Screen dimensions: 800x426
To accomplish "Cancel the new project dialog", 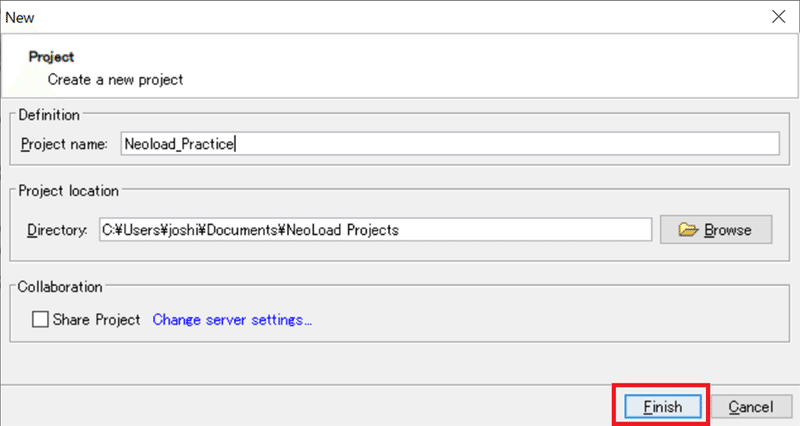I will coord(751,407).
